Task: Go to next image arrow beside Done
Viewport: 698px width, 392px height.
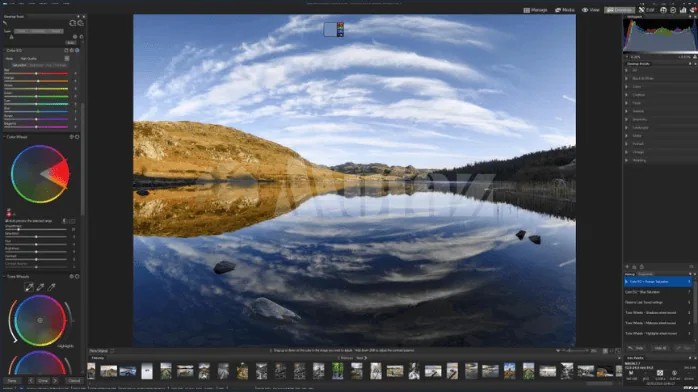Action: [55, 381]
